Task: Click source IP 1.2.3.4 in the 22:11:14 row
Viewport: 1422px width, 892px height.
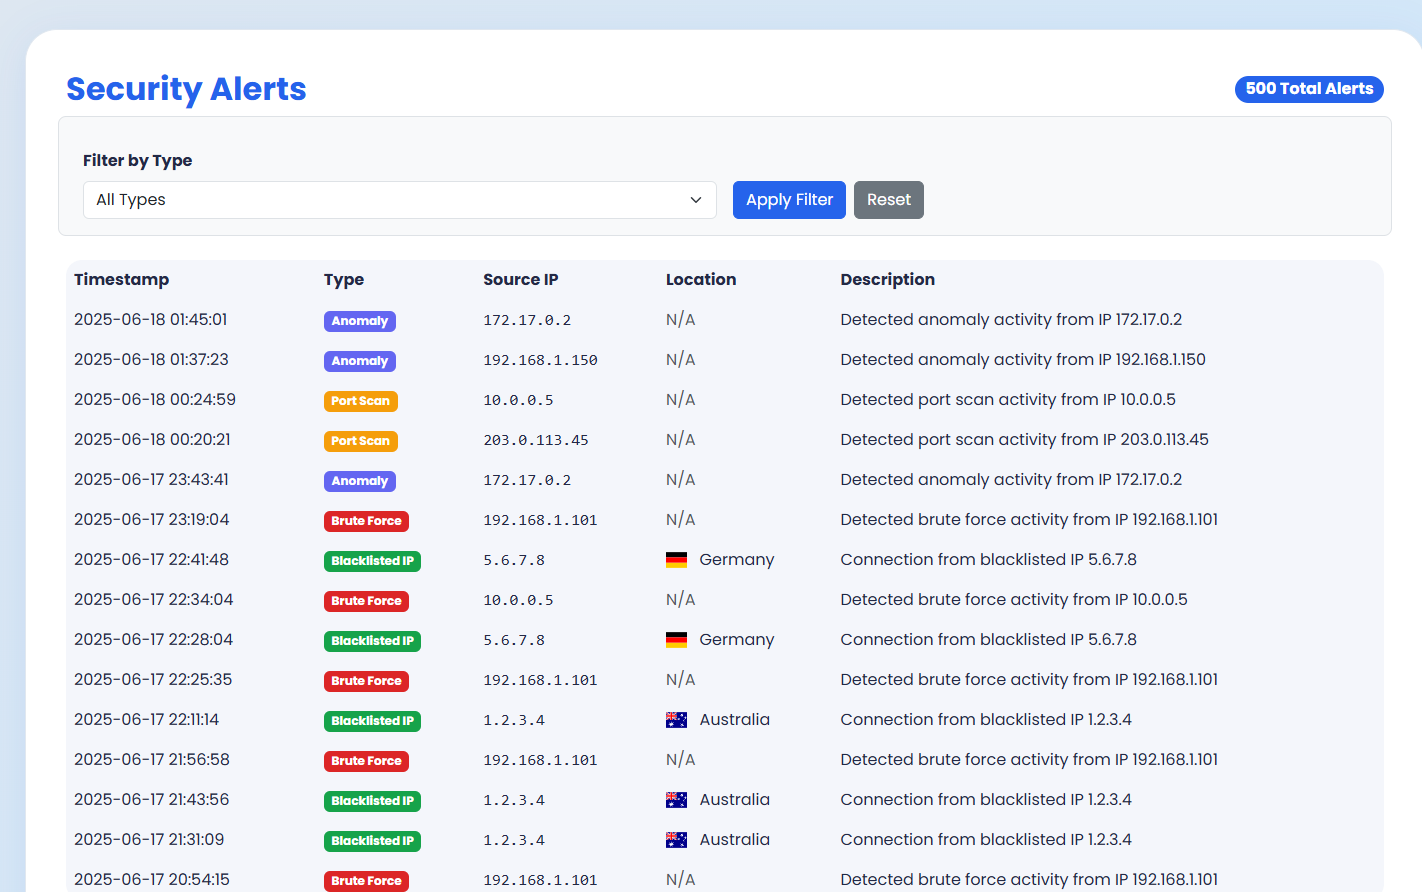Action: click(x=514, y=720)
